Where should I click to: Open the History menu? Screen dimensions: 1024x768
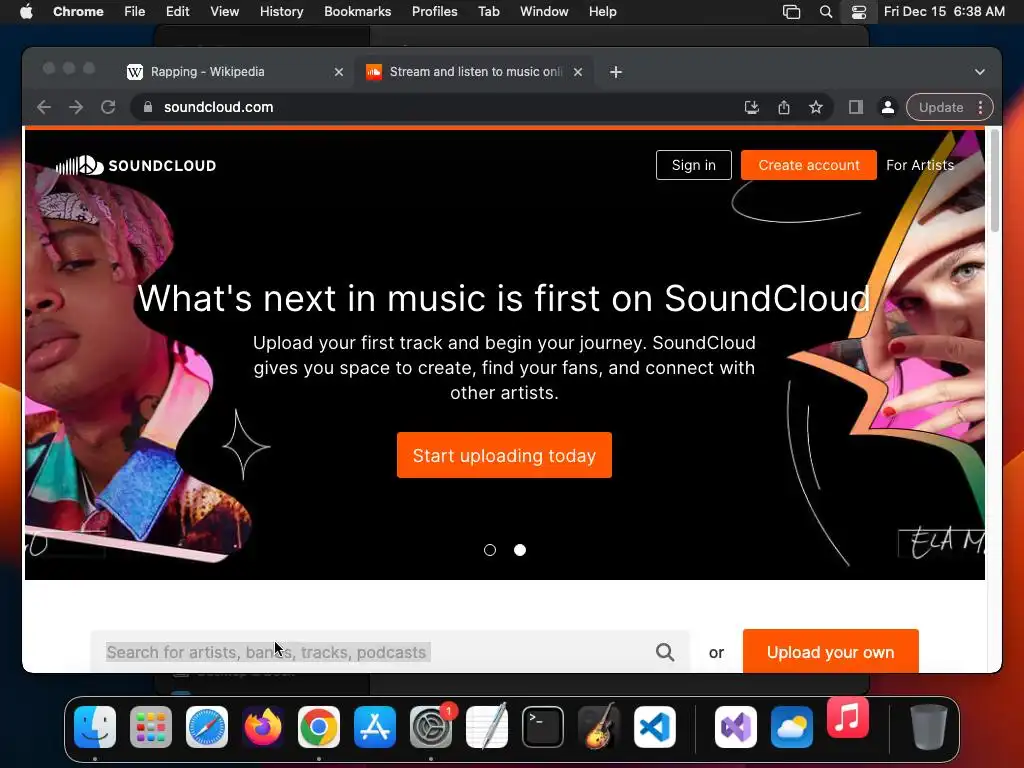pyautogui.click(x=281, y=12)
